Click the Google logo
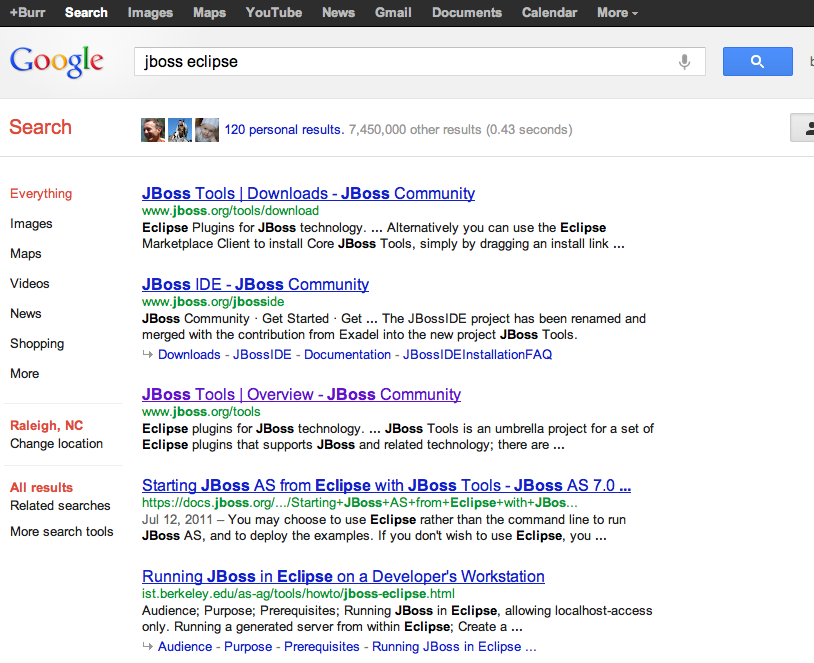The height and width of the screenshot is (663, 814). pos(57,62)
